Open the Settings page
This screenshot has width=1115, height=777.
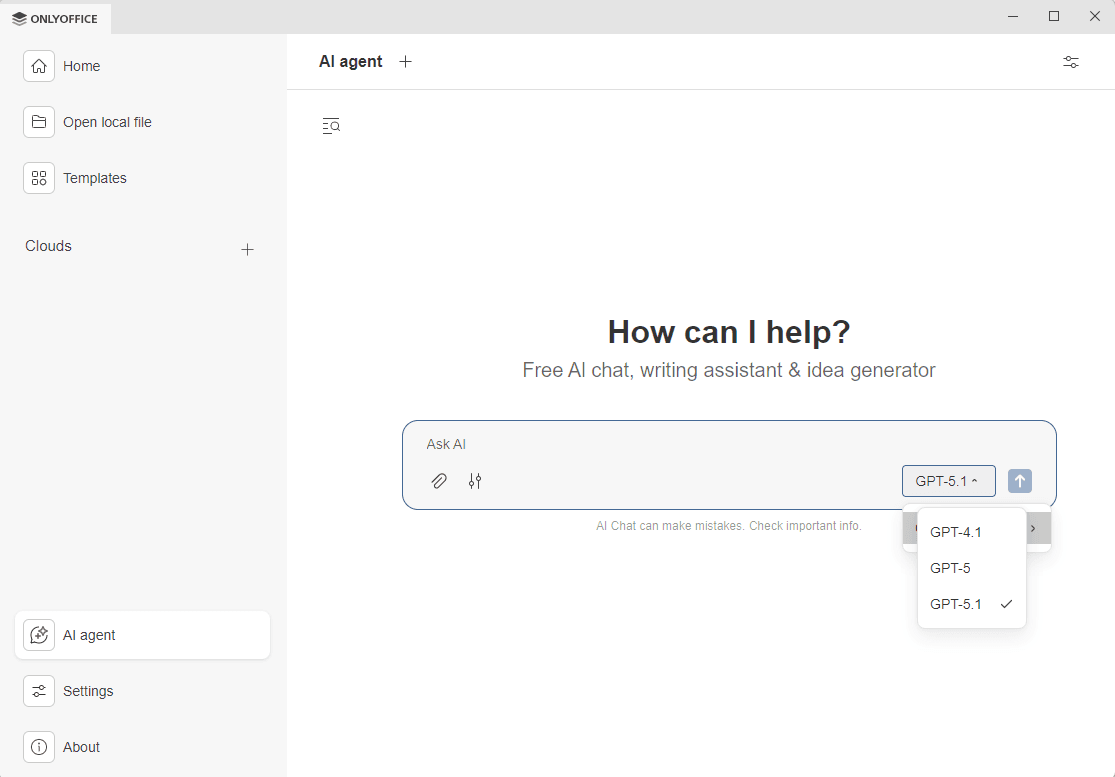[87, 691]
